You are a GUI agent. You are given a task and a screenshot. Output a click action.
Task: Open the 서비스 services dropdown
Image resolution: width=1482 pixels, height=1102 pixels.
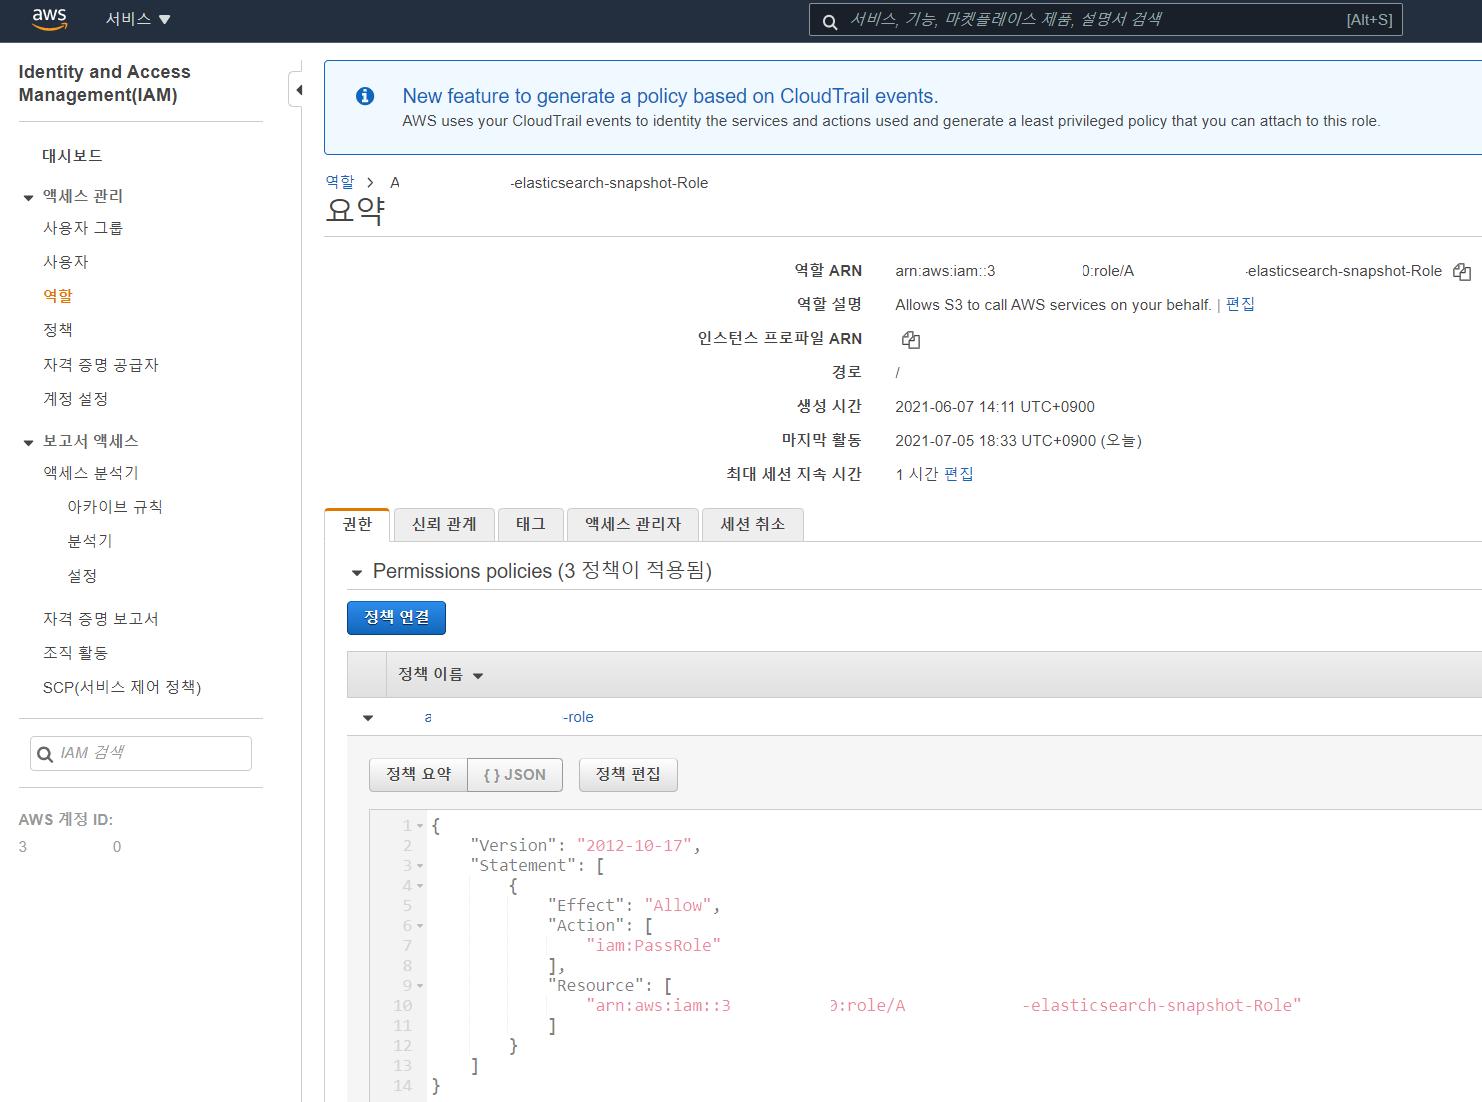[138, 19]
